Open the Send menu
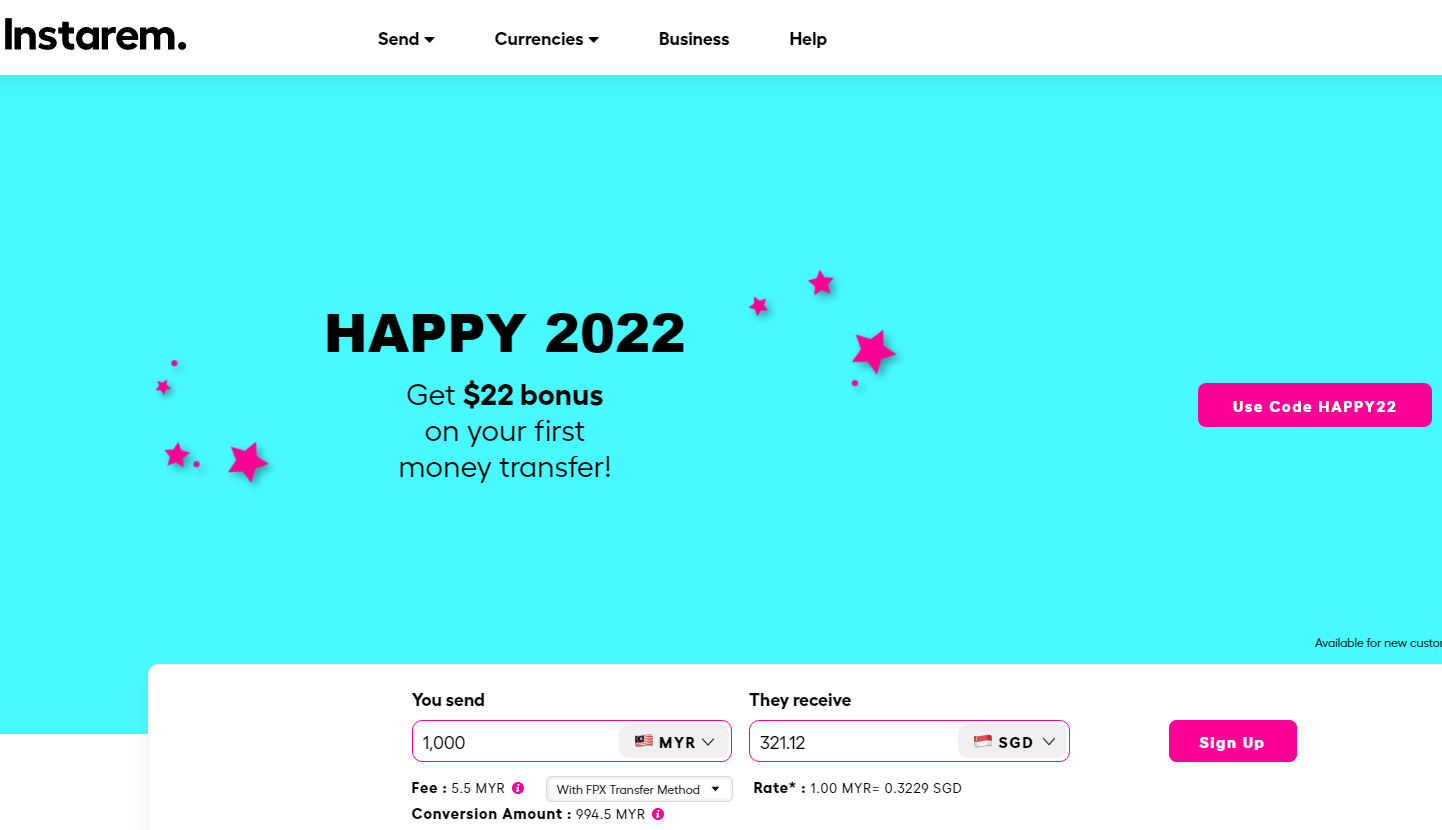This screenshot has width=1442, height=830. coord(405,39)
